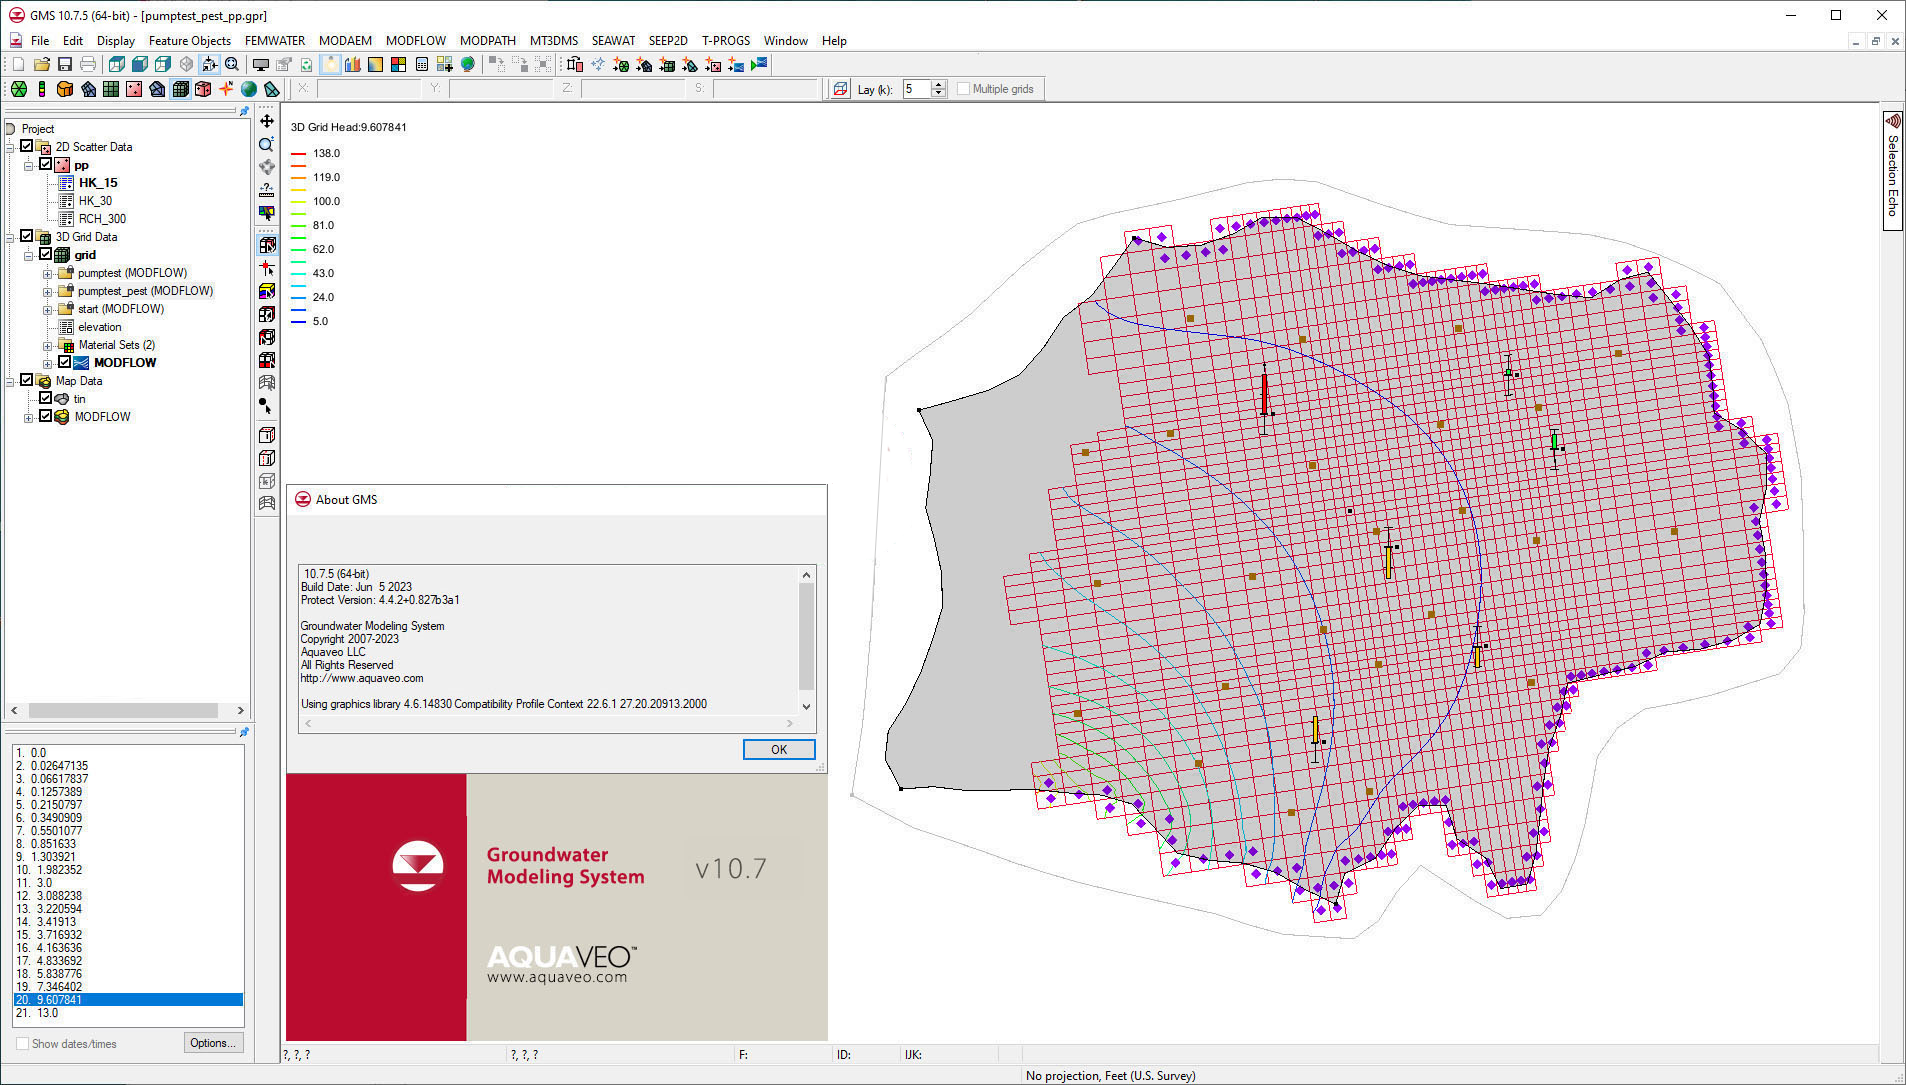1906x1085 pixels.
Task: Select the GIS module globe icon
Action: pyautogui.click(x=249, y=89)
